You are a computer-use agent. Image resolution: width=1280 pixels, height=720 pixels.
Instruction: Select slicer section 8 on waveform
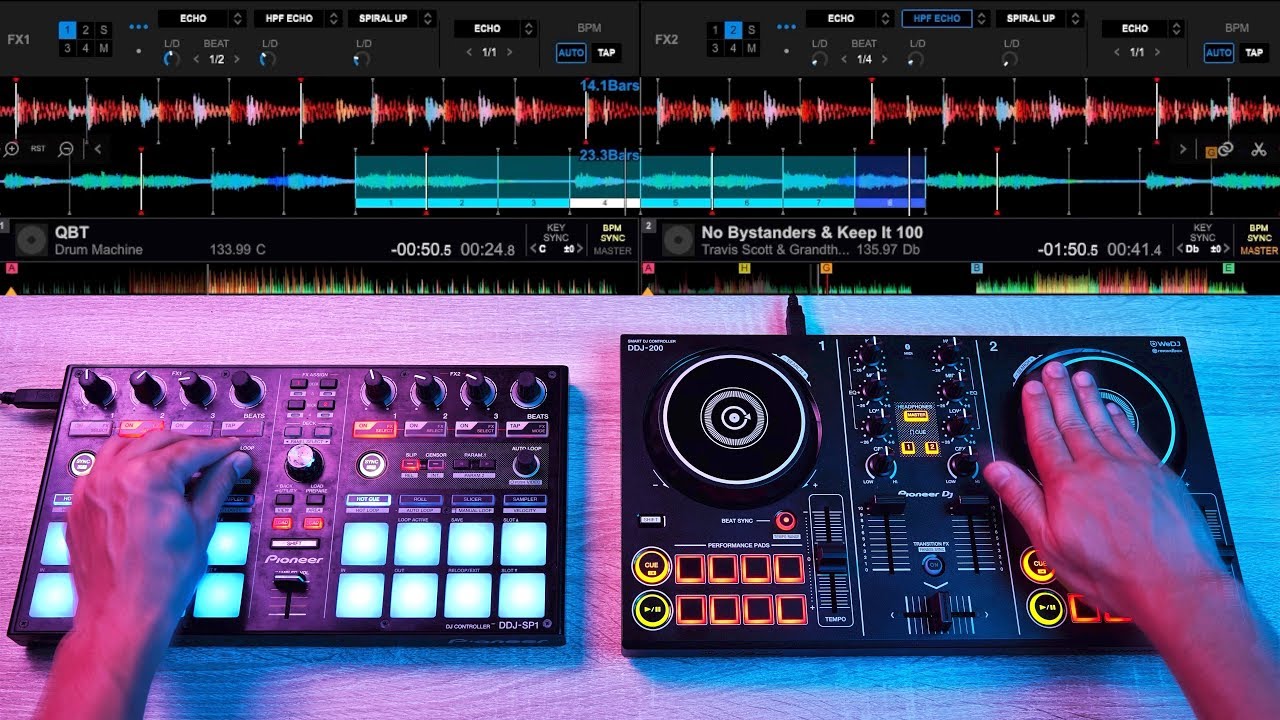pyautogui.click(x=890, y=203)
